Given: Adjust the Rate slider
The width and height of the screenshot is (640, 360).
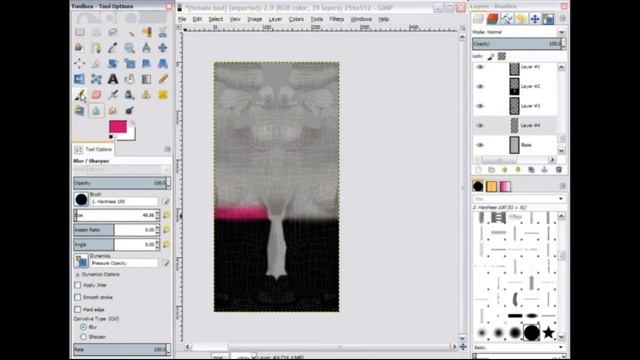Looking at the screenshot, I should [122, 349].
